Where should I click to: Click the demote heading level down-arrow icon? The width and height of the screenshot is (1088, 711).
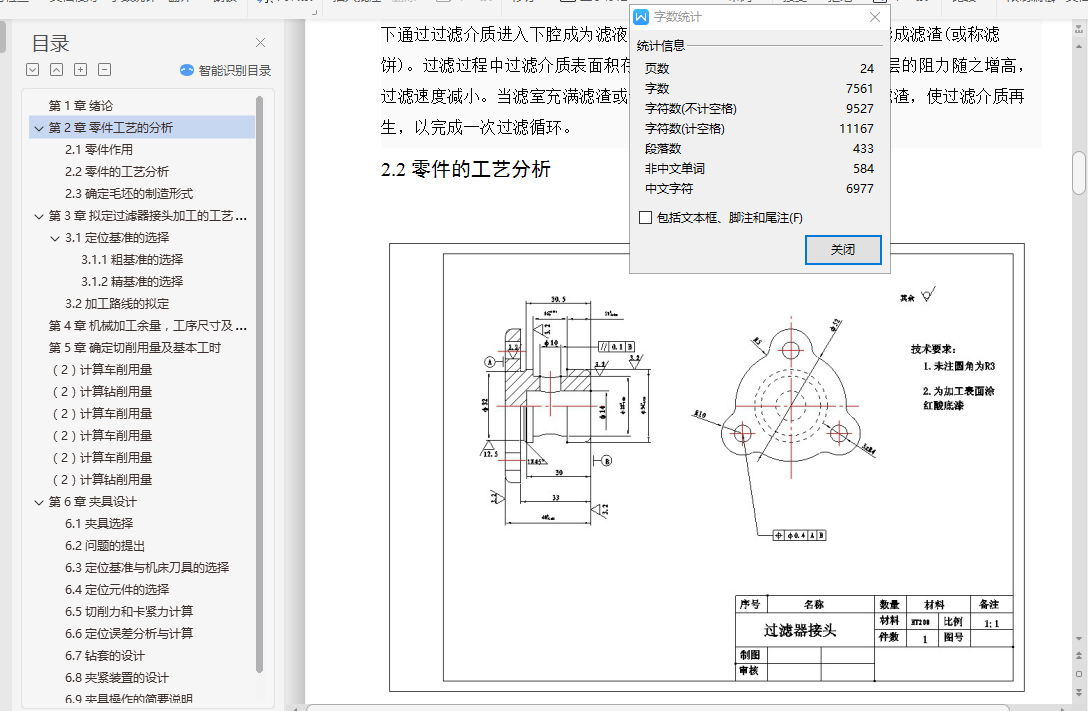(33, 69)
